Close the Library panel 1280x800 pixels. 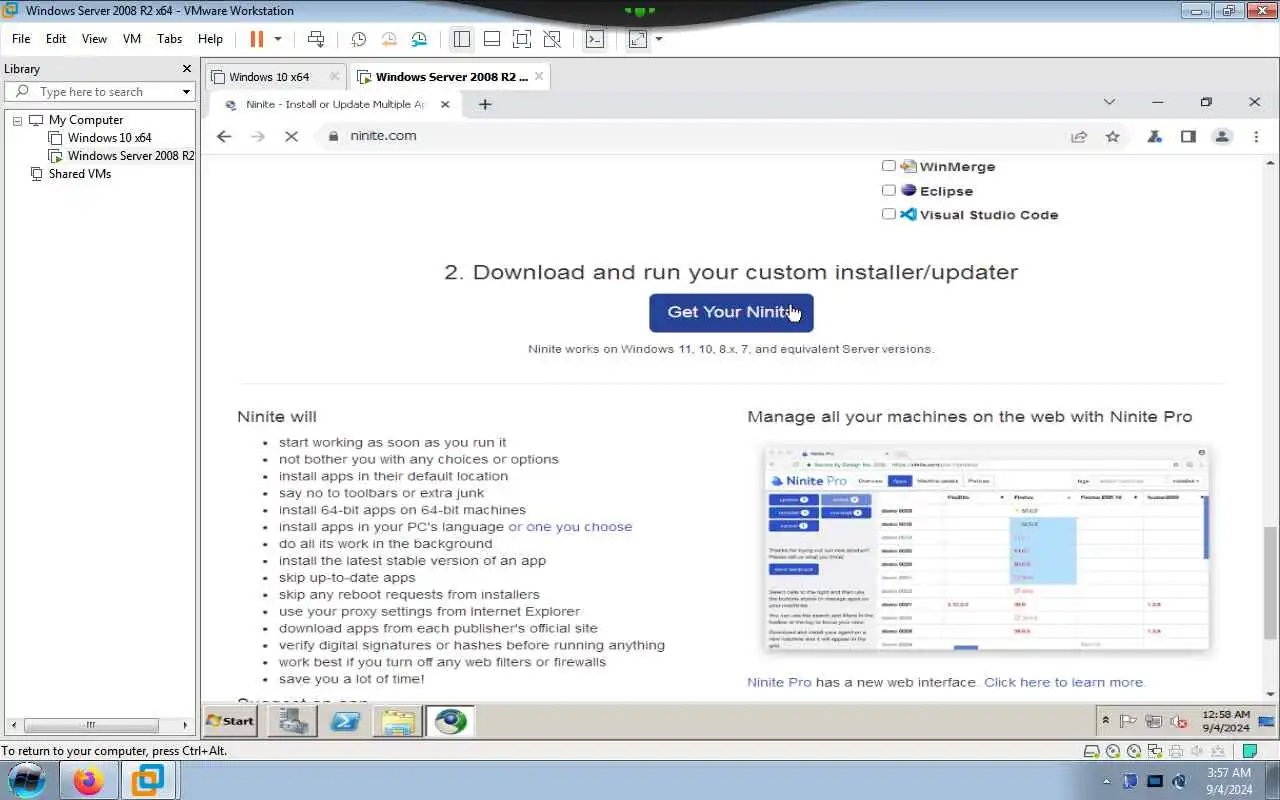tap(186, 69)
